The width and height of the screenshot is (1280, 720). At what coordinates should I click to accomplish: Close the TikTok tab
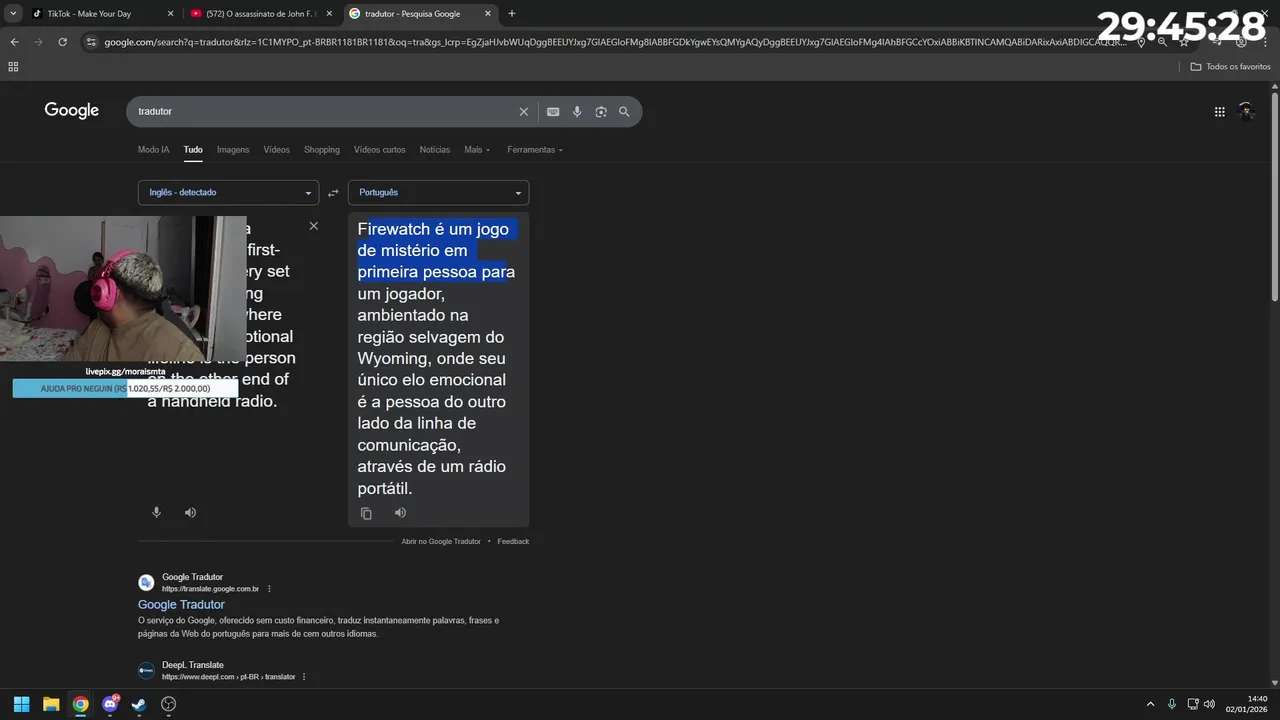click(x=170, y=14)
